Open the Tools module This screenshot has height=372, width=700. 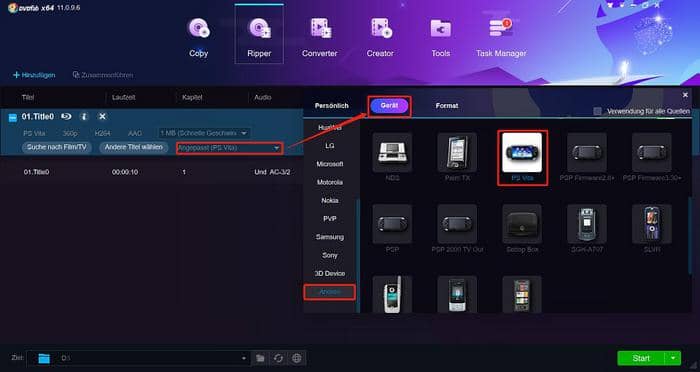point(441,38)
